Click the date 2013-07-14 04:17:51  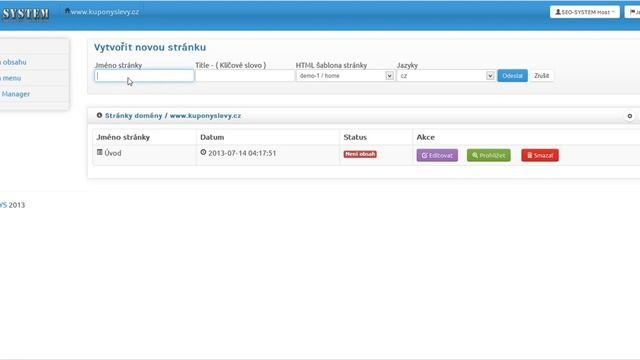(x=242, y=153)
